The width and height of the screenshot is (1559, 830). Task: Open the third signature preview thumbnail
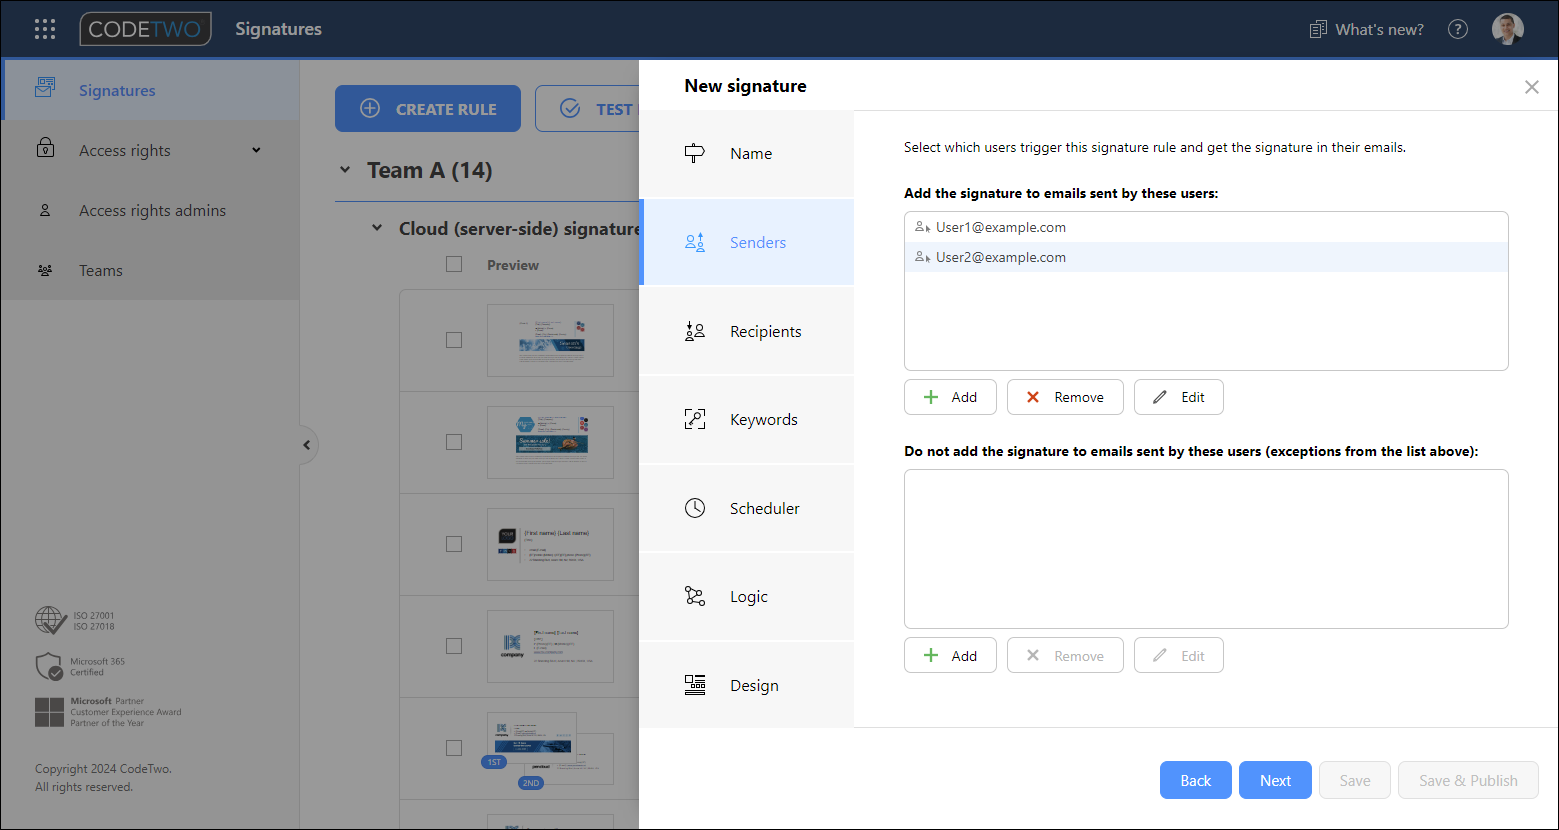[x=550, y=544]
